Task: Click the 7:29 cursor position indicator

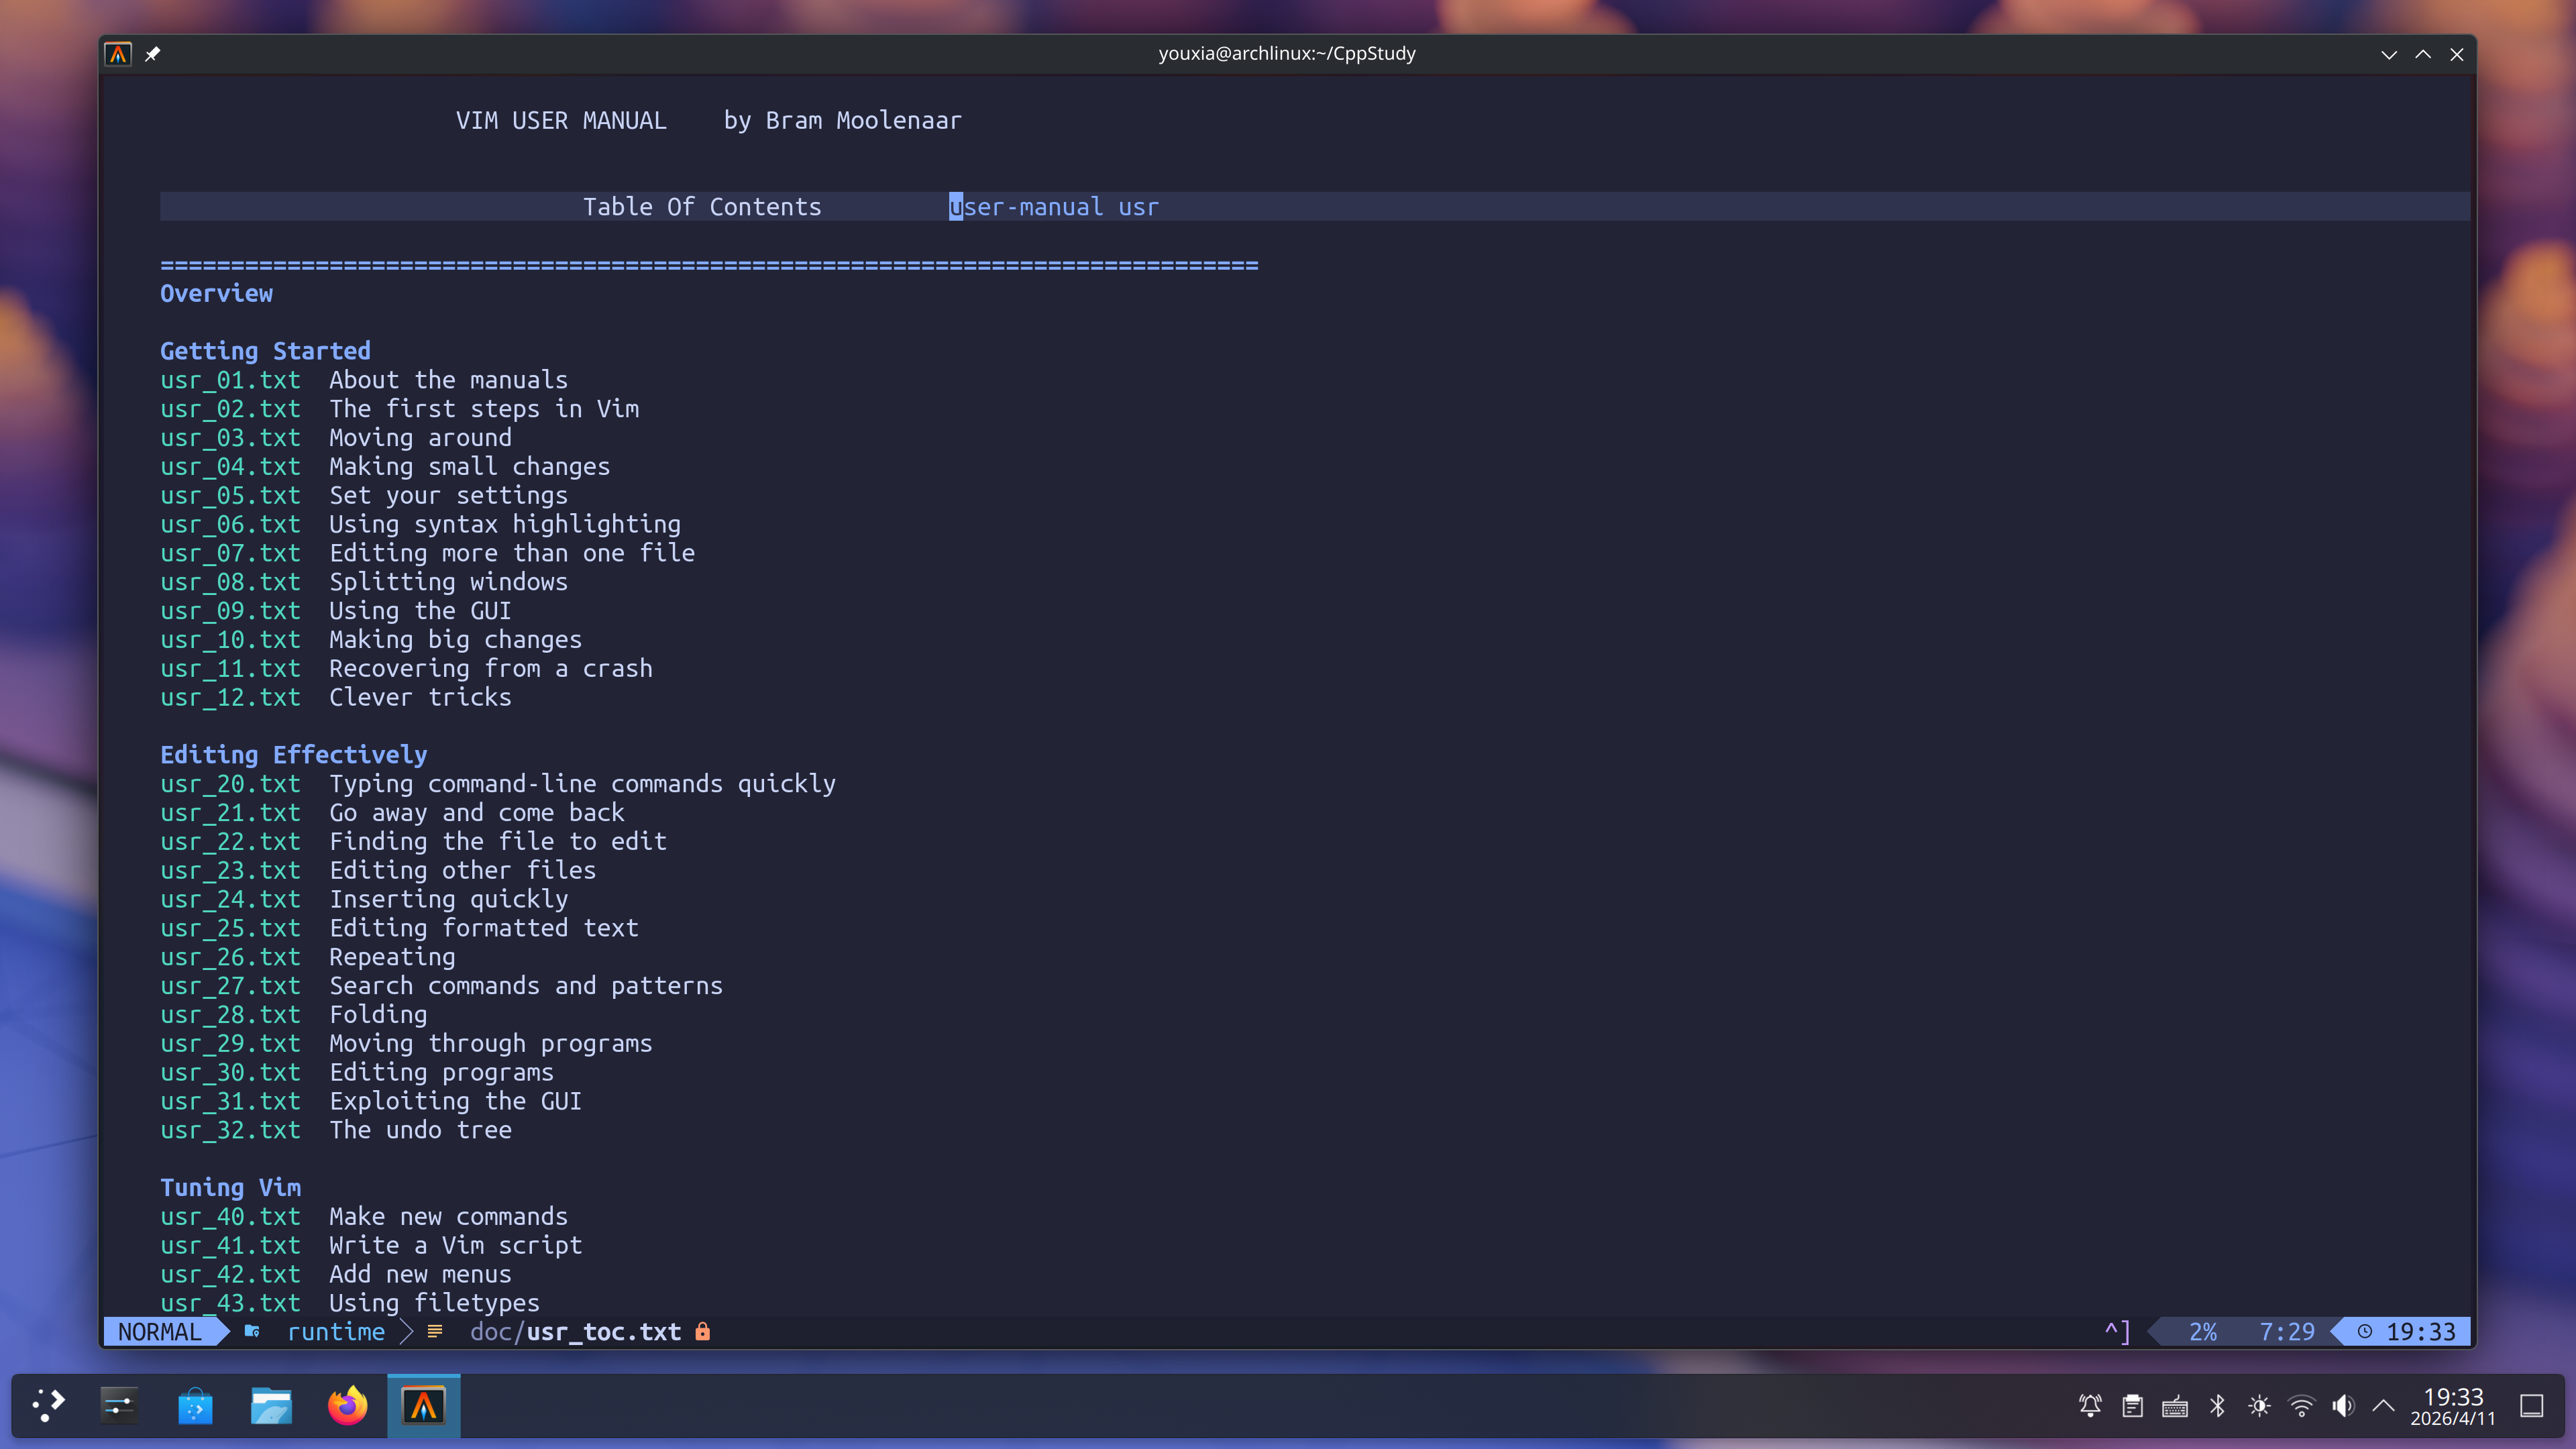Action: click(2287, 1331)
